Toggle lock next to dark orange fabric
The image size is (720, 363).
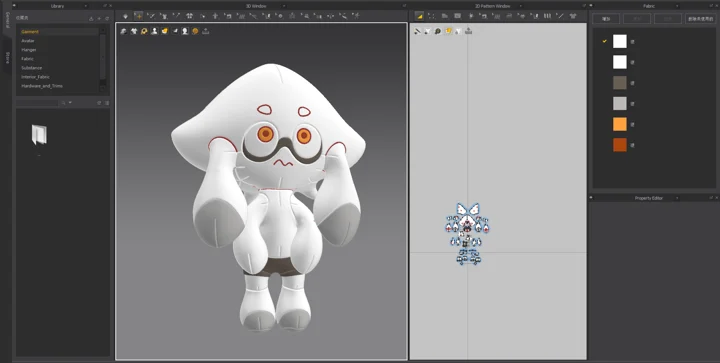tap(632, 145)
